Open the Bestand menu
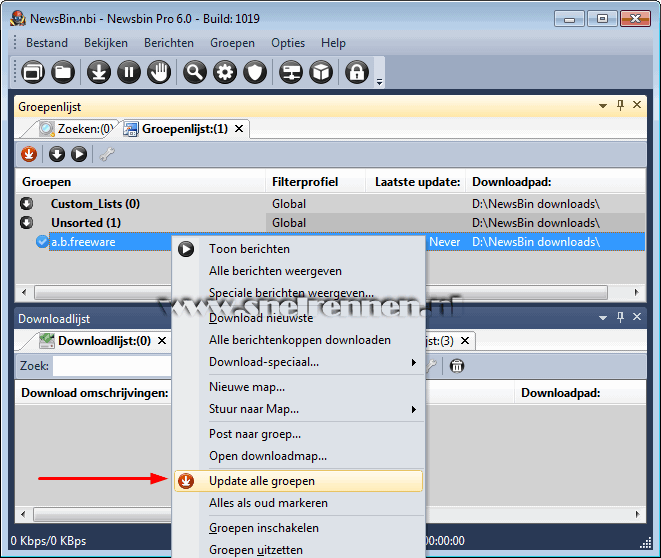This screenshot has height=558, width=661. (x=47, y=43)
